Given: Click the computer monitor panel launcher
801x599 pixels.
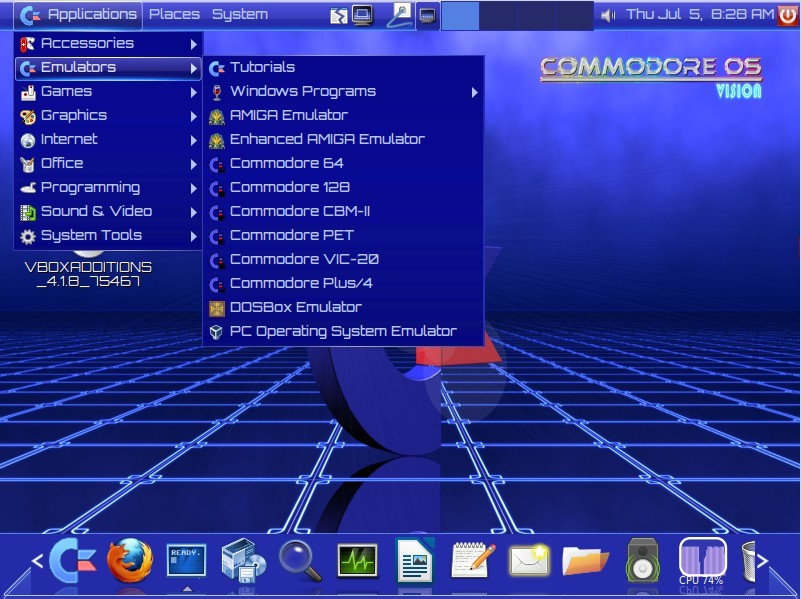Looking at the screenshot, I should pyautogui.click(x=362, y=15).
